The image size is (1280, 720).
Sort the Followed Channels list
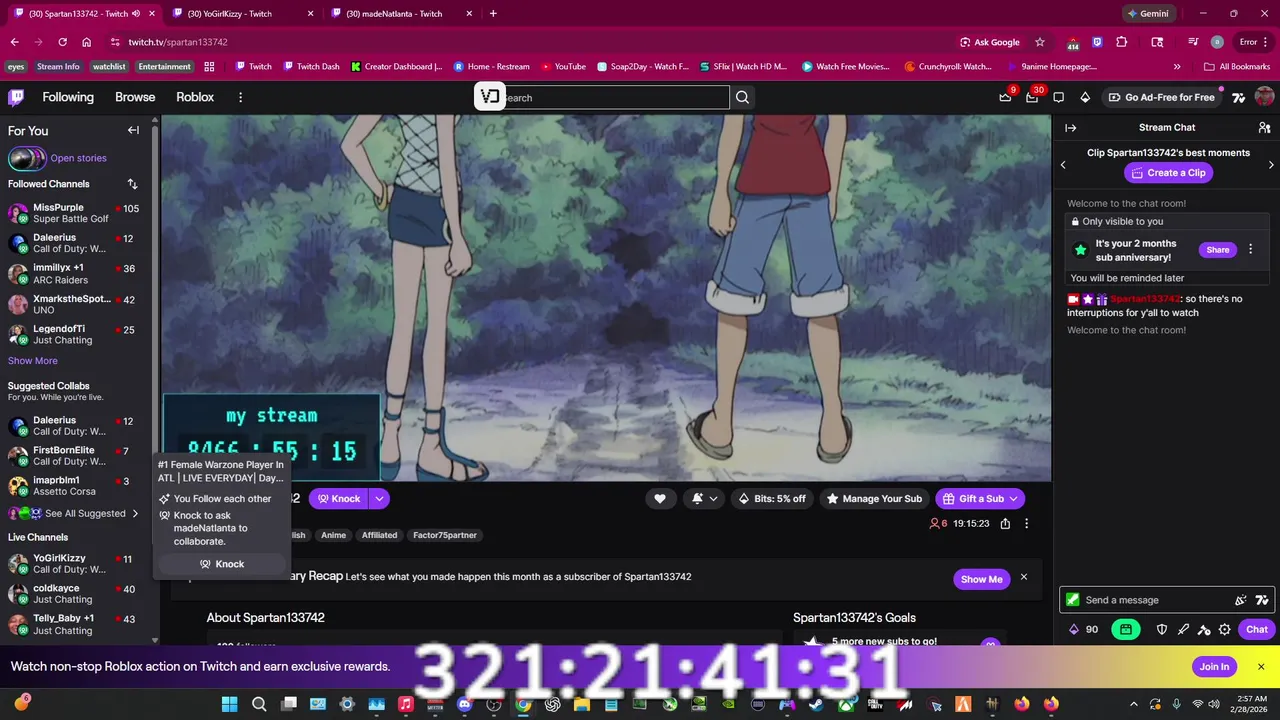coord(132,184)
